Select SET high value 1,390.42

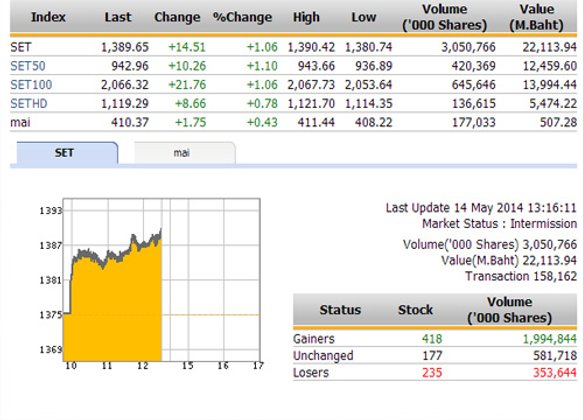click(x=311, y=47)
